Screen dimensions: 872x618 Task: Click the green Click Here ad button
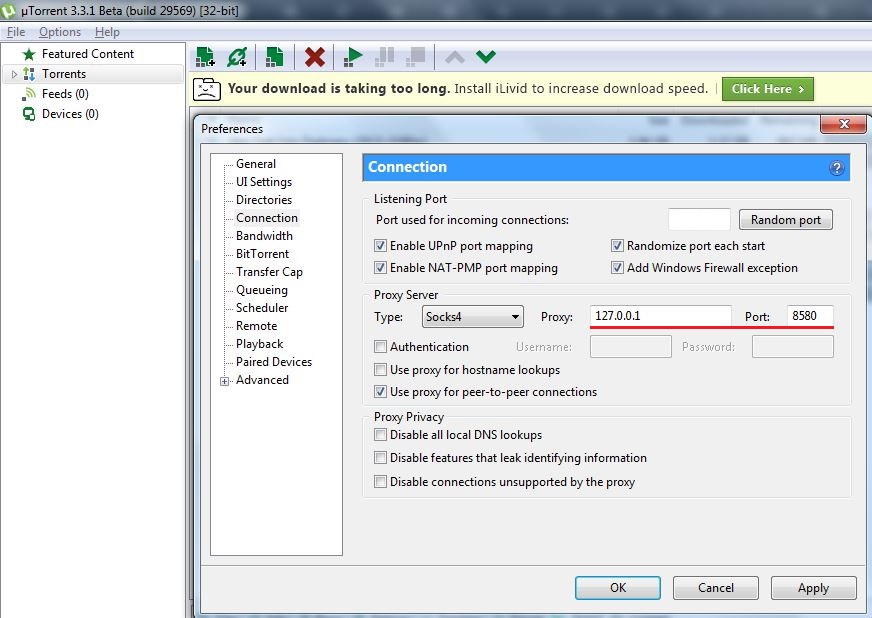click(767, 89)
